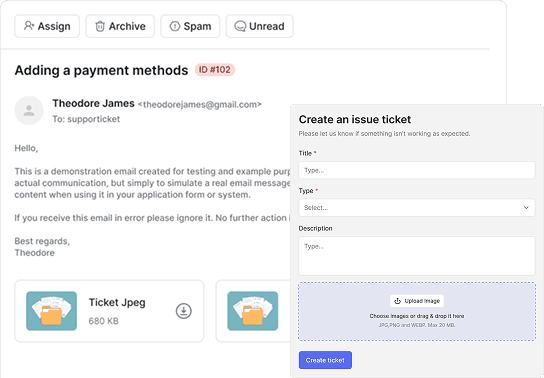Click the 'JPG,PNG and WEBP. Max 20 MB.' note

click(x=417, y=325)
